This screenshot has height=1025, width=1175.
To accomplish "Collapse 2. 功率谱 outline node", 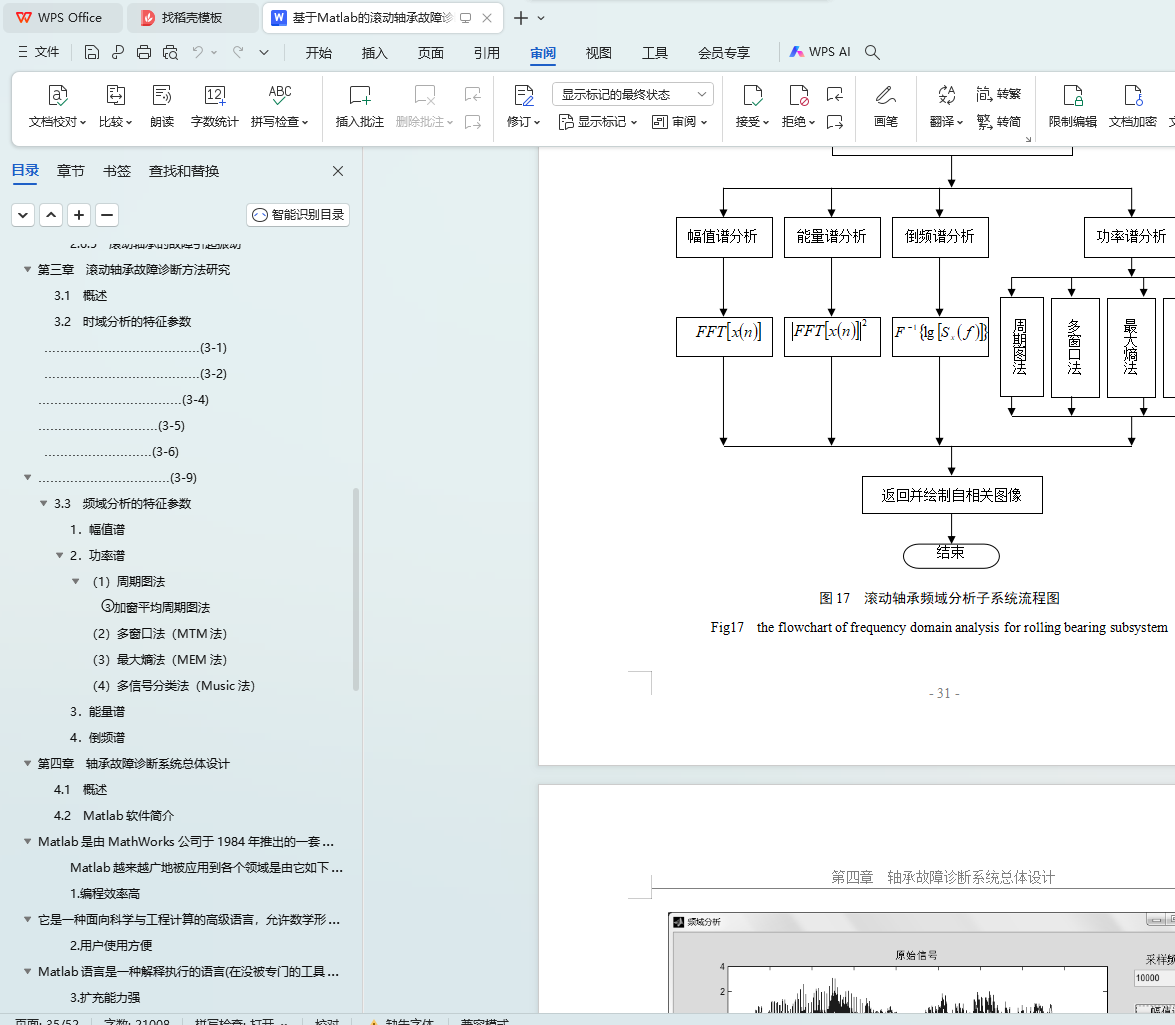I will pos(59,555).
